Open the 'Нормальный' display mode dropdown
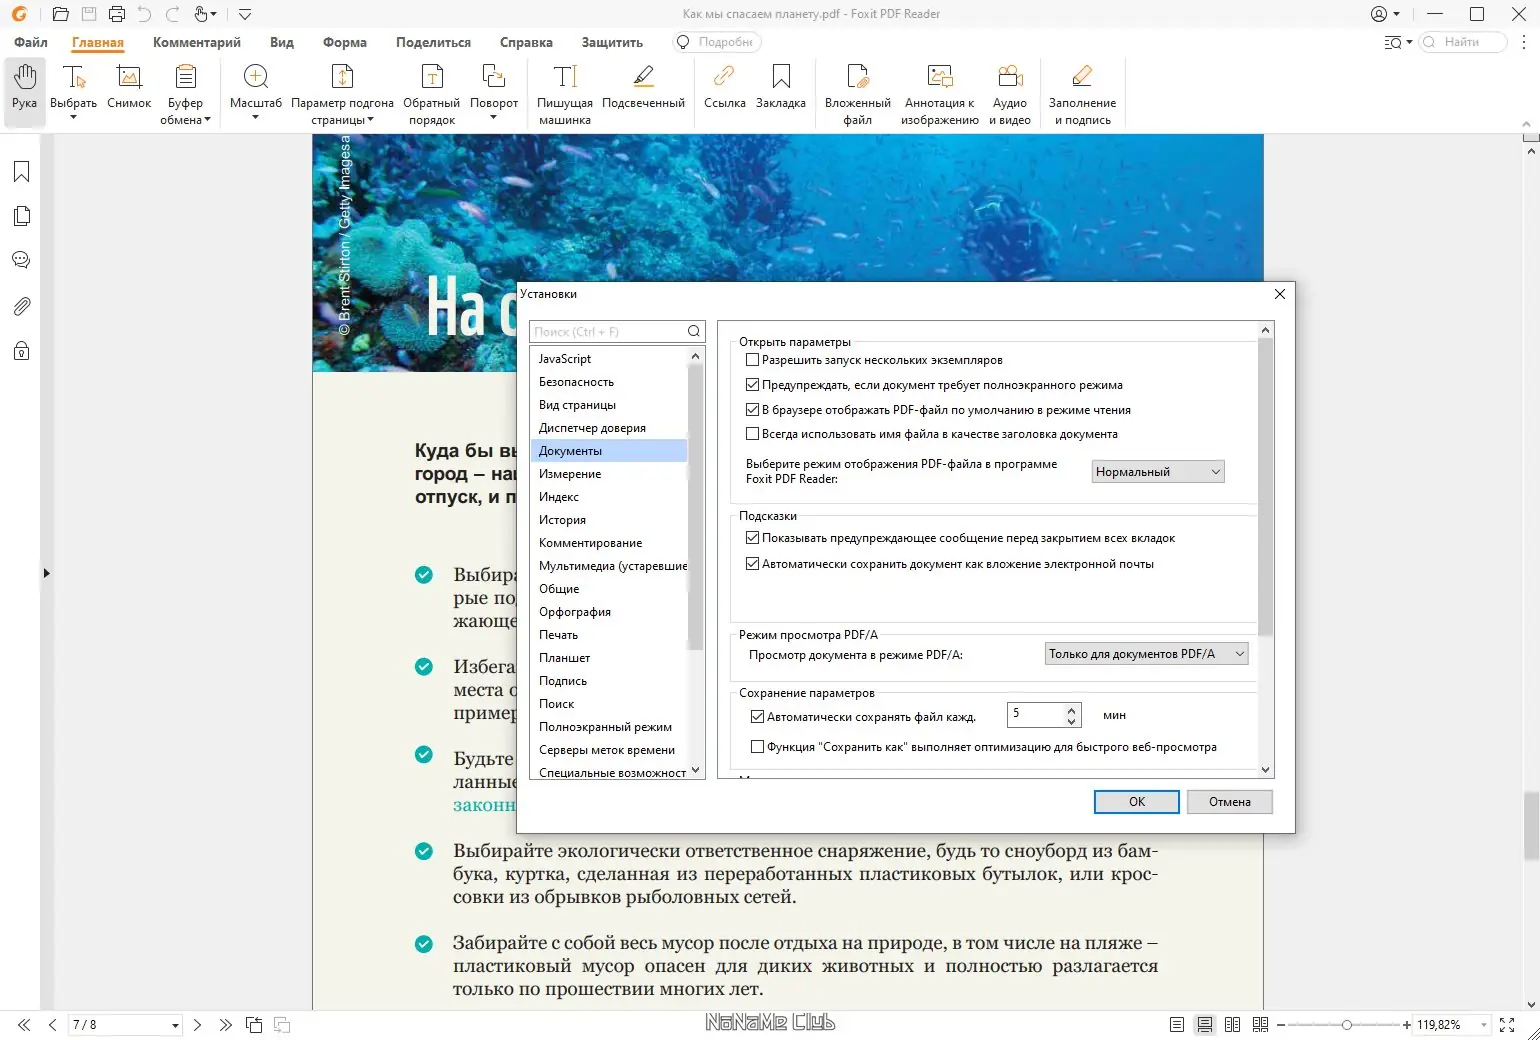This screenshot has height=1040, width=1540. pyautogui.click(x=1157, y=471)
